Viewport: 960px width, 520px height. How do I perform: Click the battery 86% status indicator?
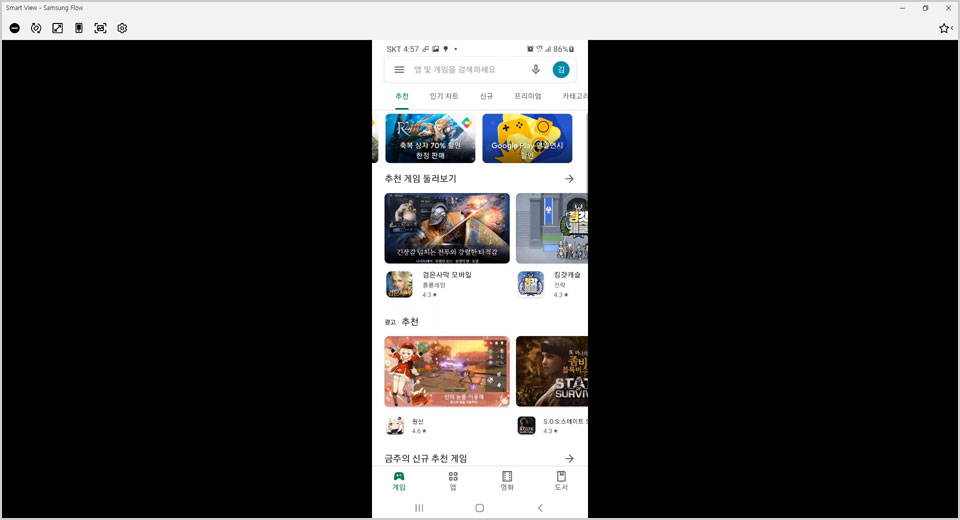click(x=563, y=49)
